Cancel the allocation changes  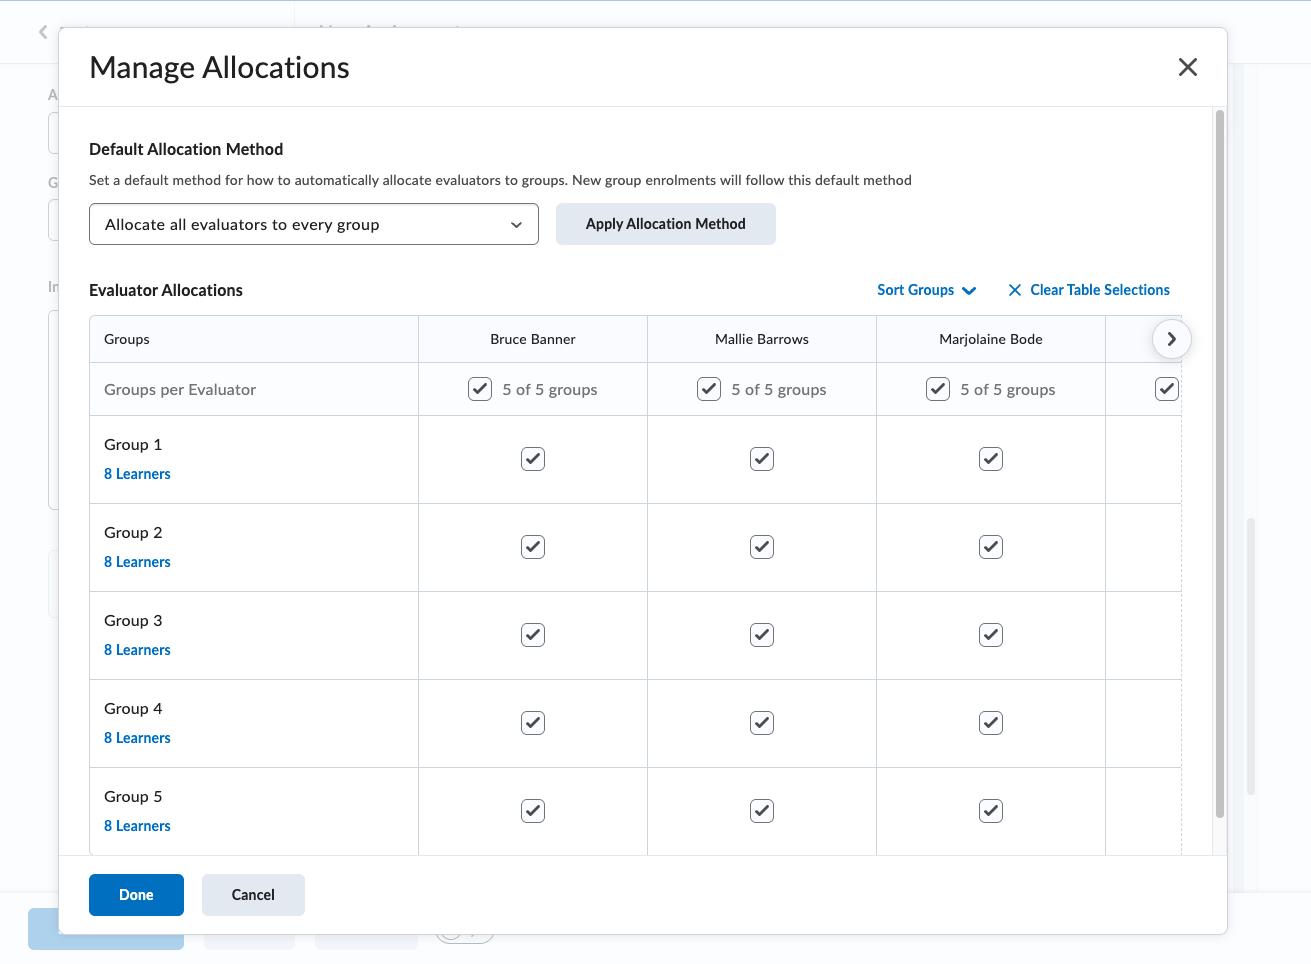click(253, 895)
